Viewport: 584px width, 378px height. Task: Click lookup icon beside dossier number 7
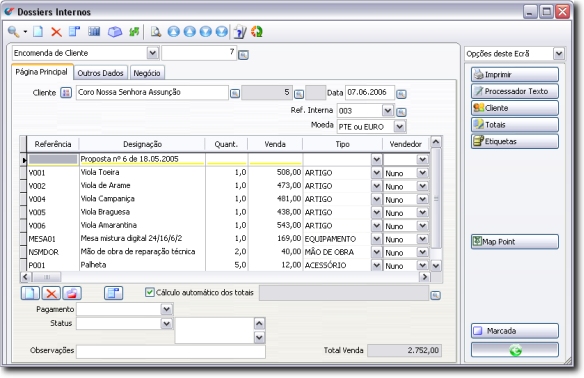243,55
